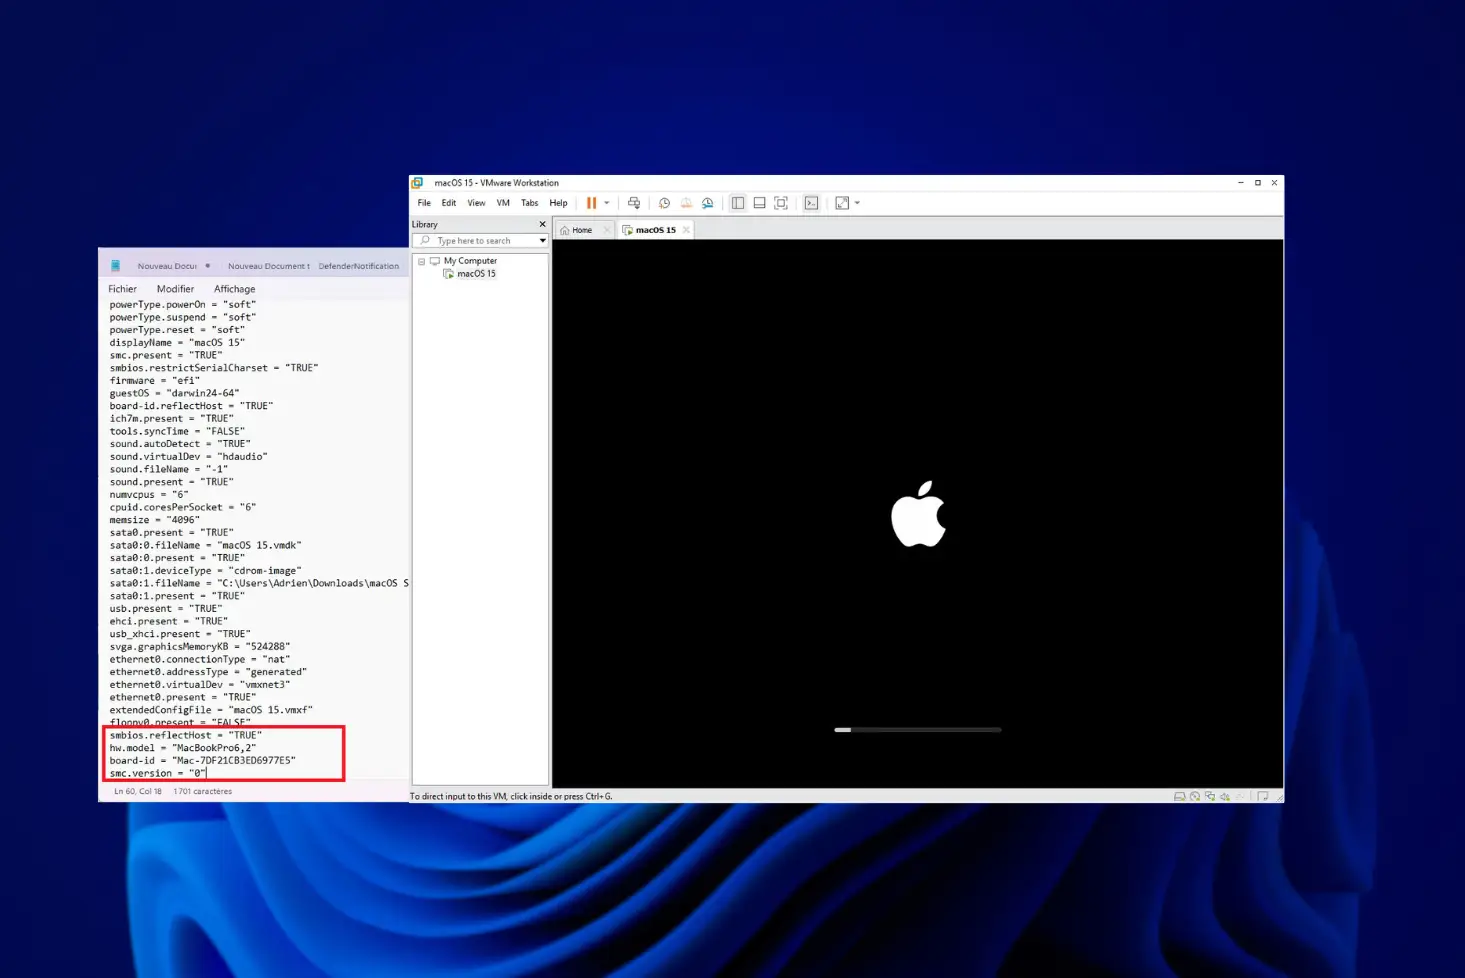The width and height of the screenshot is (1465, 978).
Task: Click the orange Pause VM button
Action: tap(591, 203)
